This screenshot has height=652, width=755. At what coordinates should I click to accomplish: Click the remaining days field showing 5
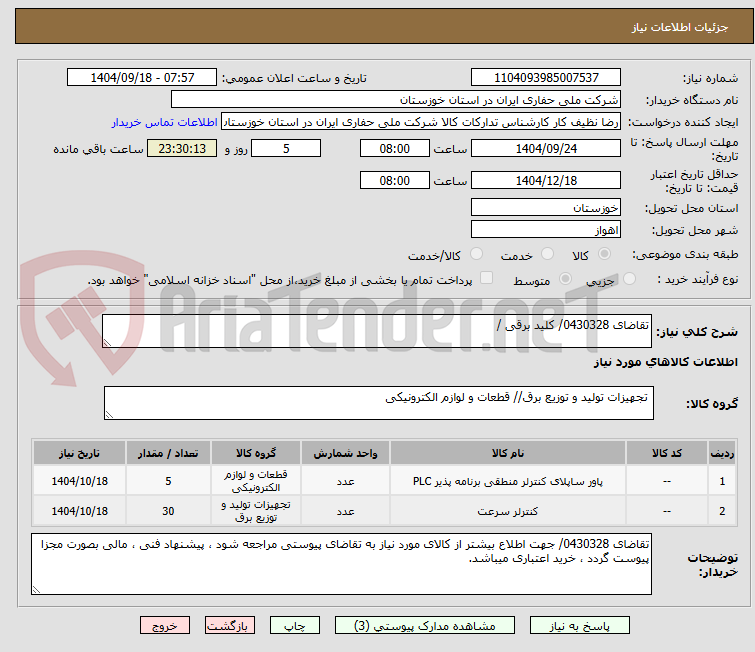[286, 148]
